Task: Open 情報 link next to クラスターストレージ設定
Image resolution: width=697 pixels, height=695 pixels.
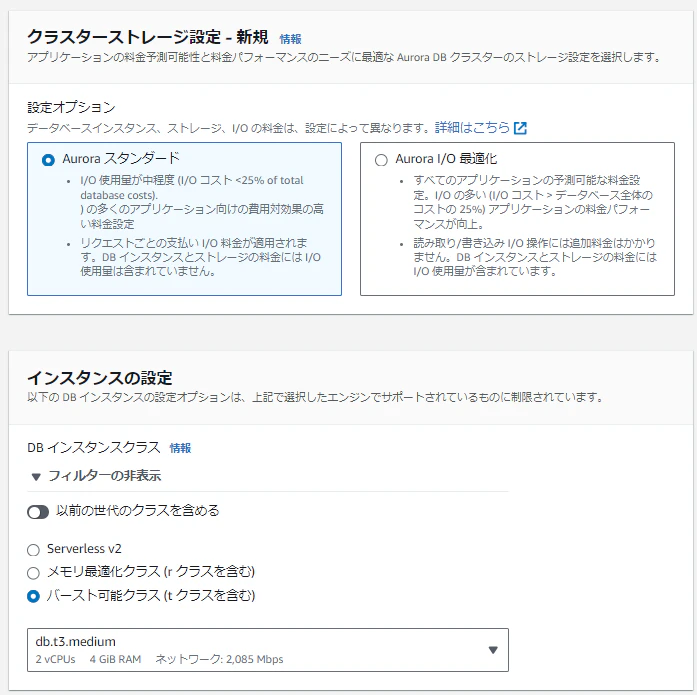Action: coord(290,39)
